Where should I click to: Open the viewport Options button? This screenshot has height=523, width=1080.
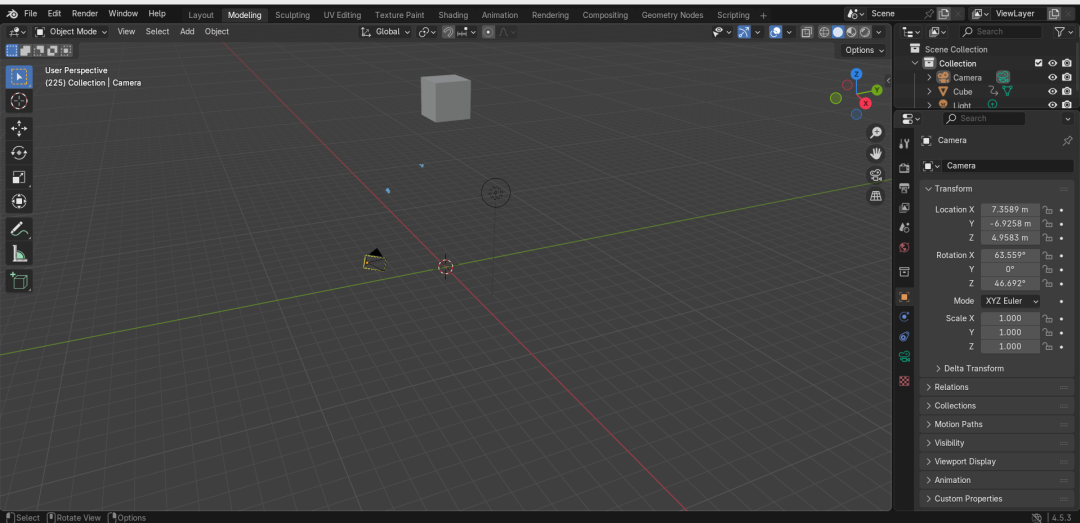(864, 50)
